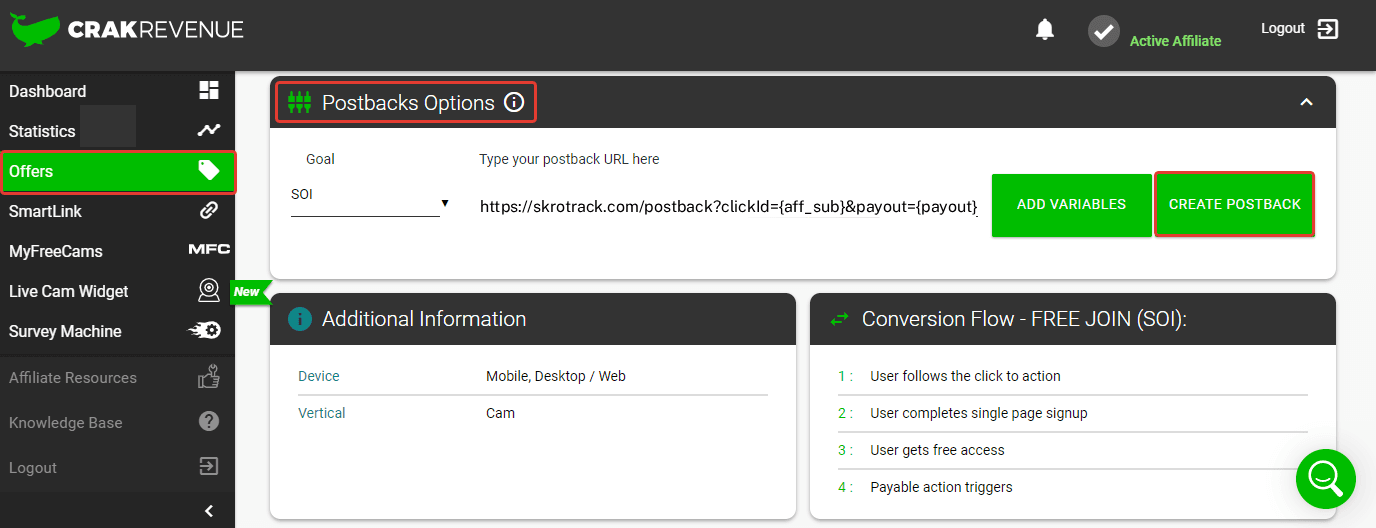Click the Postbacks Options heading
Viewport: 1376px width, 528px height.
(x=408, y=102)
